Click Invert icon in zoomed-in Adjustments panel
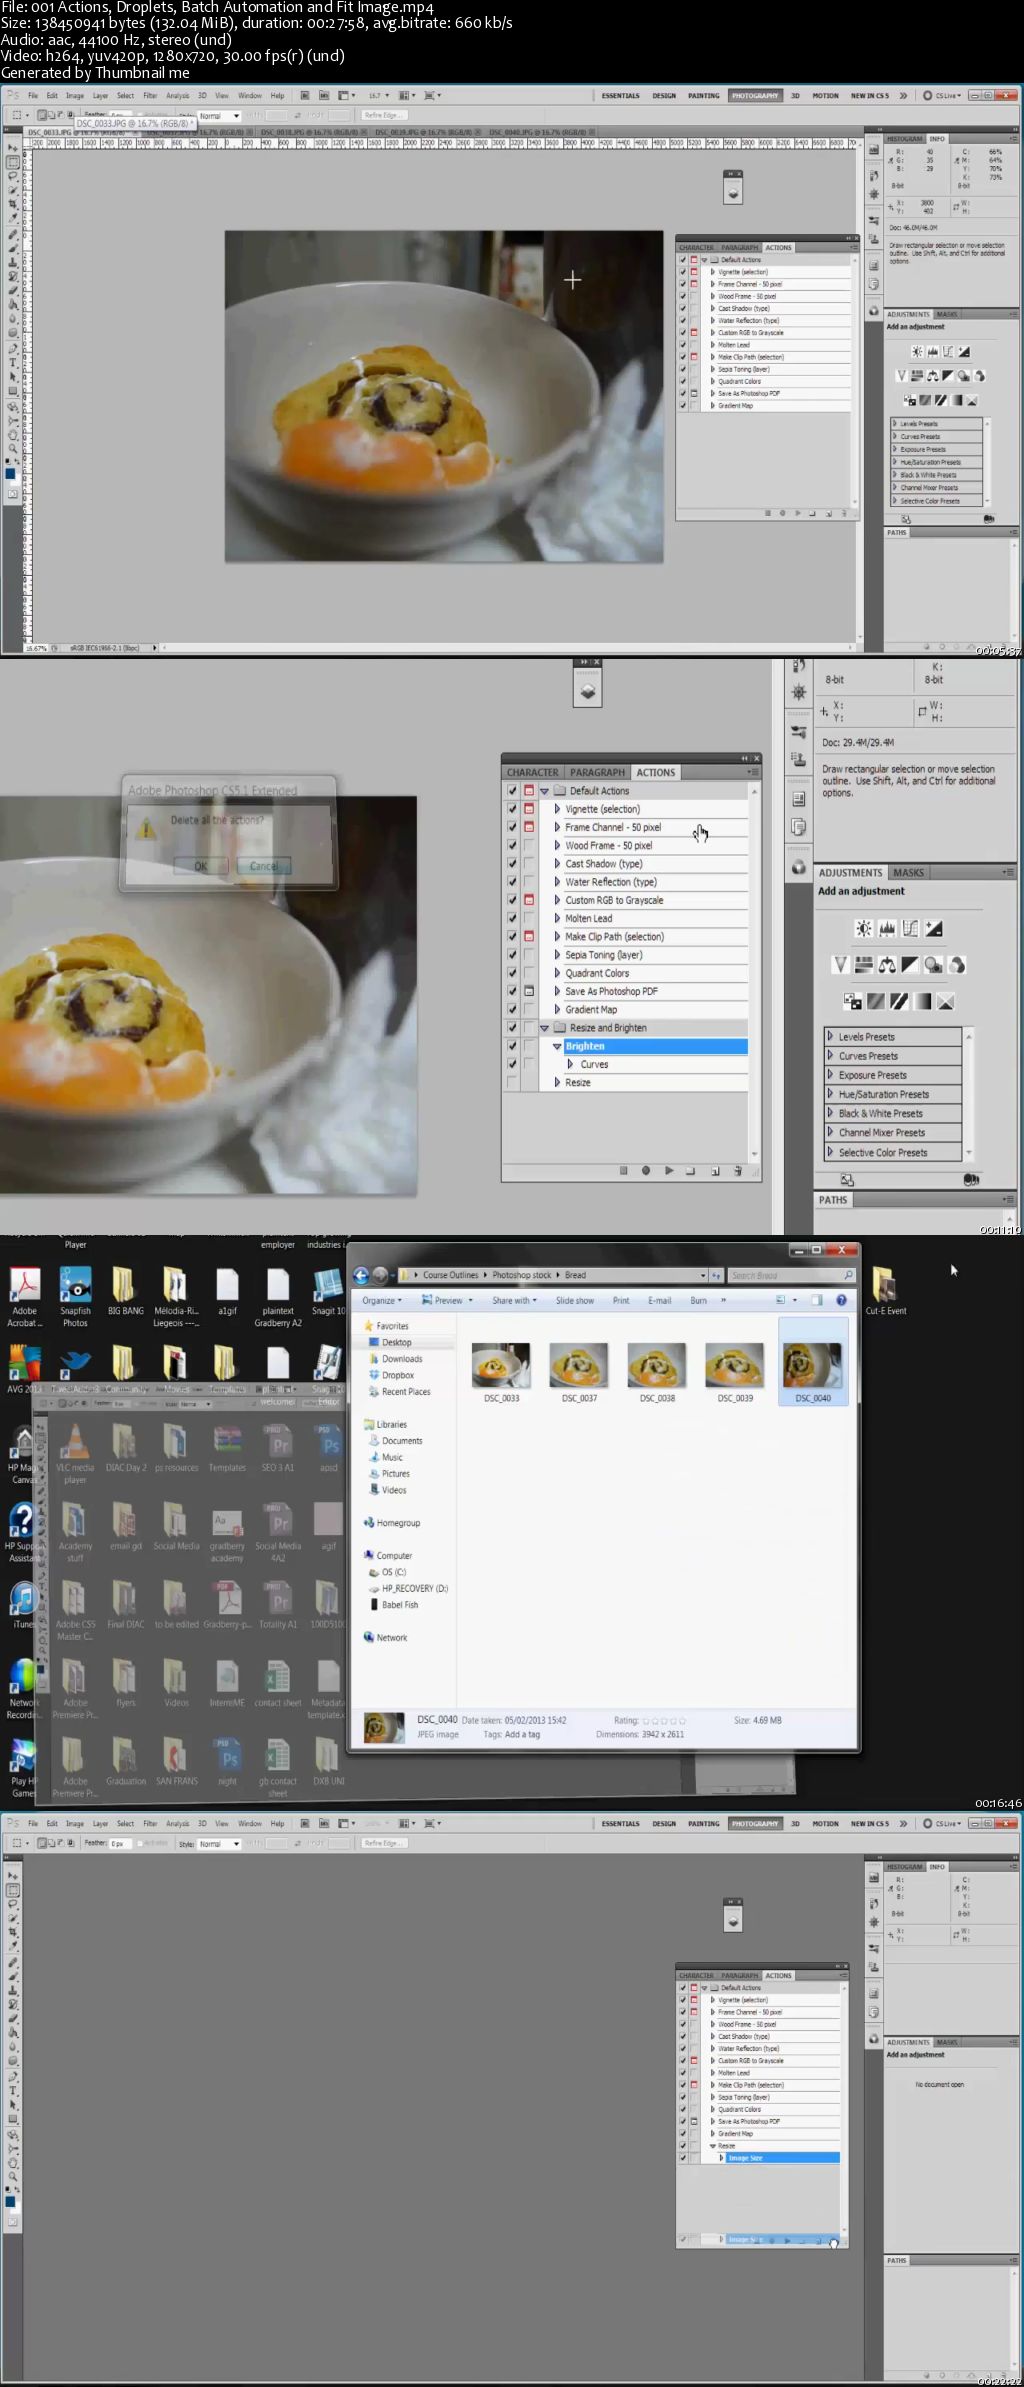1024x2387 pixels. pyautogui.click(x=852, y=1001)
